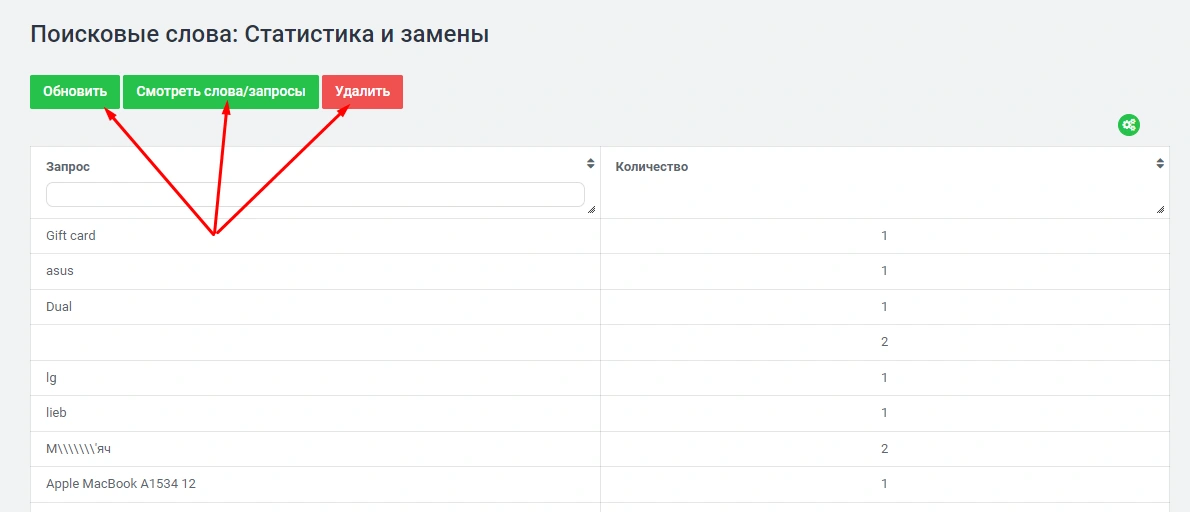
Task: Click sort arrows in the Запрос column
Action: [x=590, y=163]
